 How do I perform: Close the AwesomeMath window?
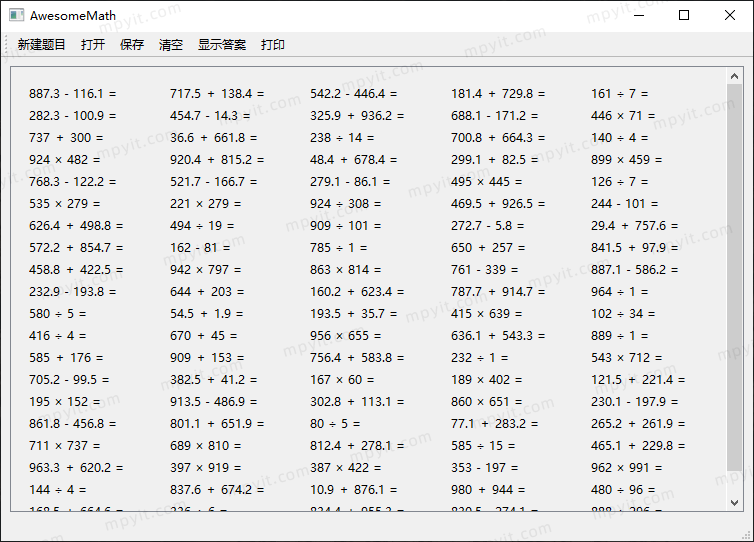tap(729, 15)
